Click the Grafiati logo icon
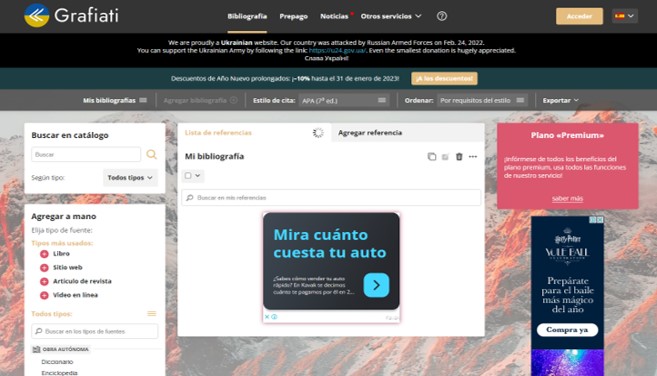 click(36, 16)
